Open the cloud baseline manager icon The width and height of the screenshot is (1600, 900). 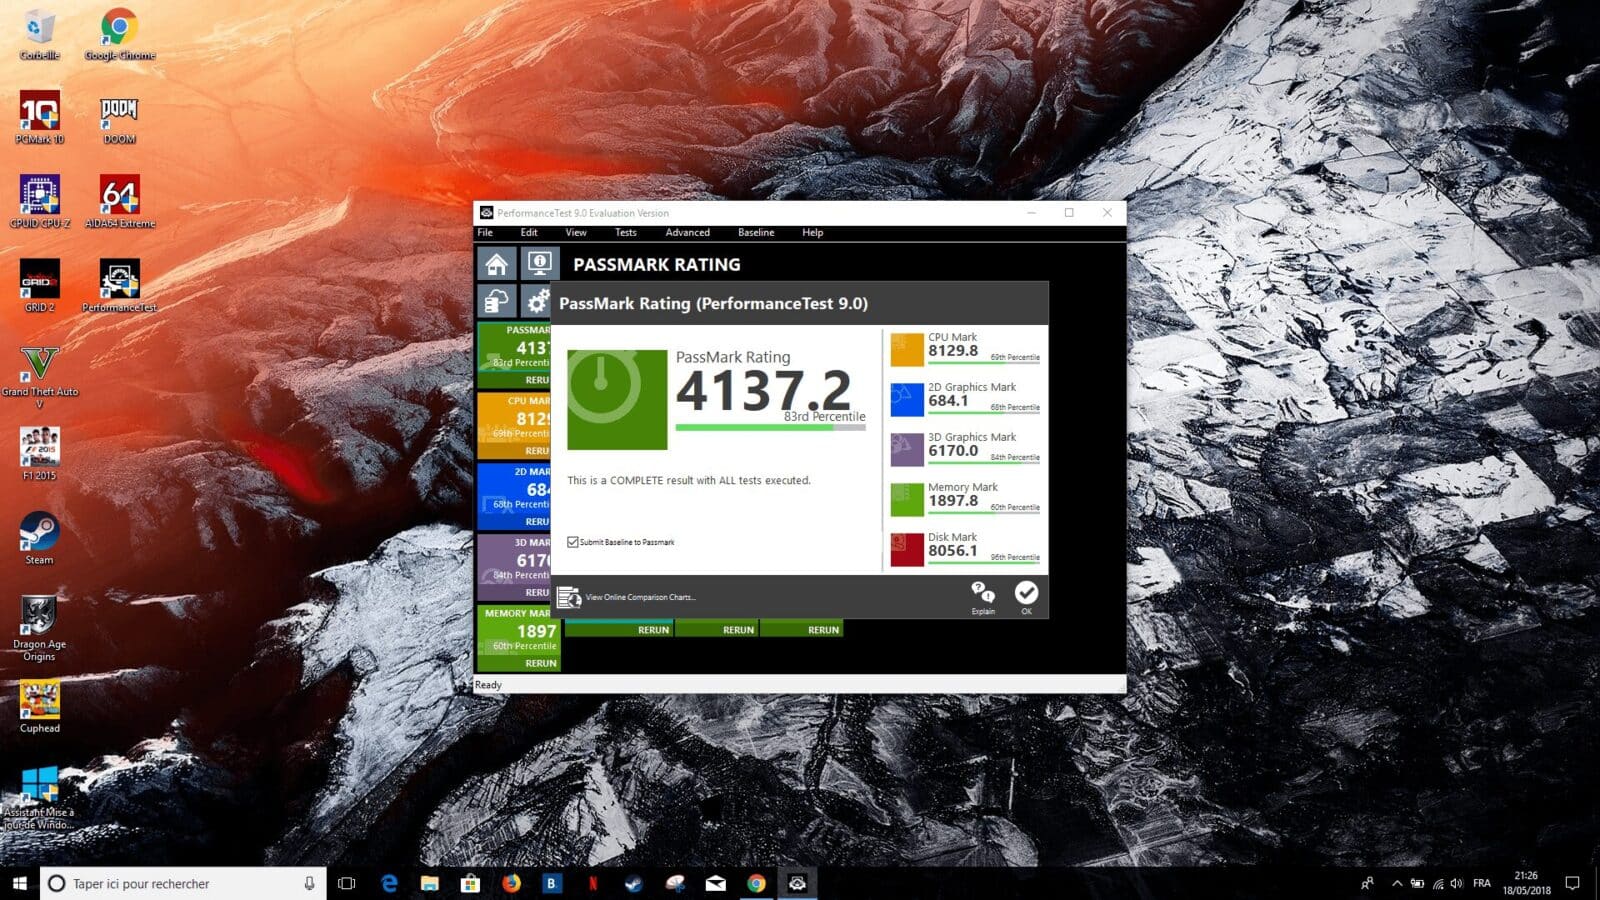pos(497,301)
